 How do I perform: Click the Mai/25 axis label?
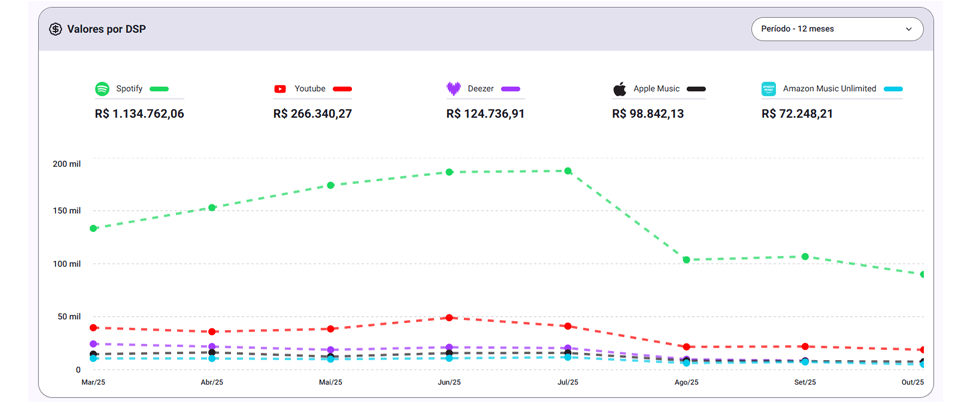coord(331,382)
